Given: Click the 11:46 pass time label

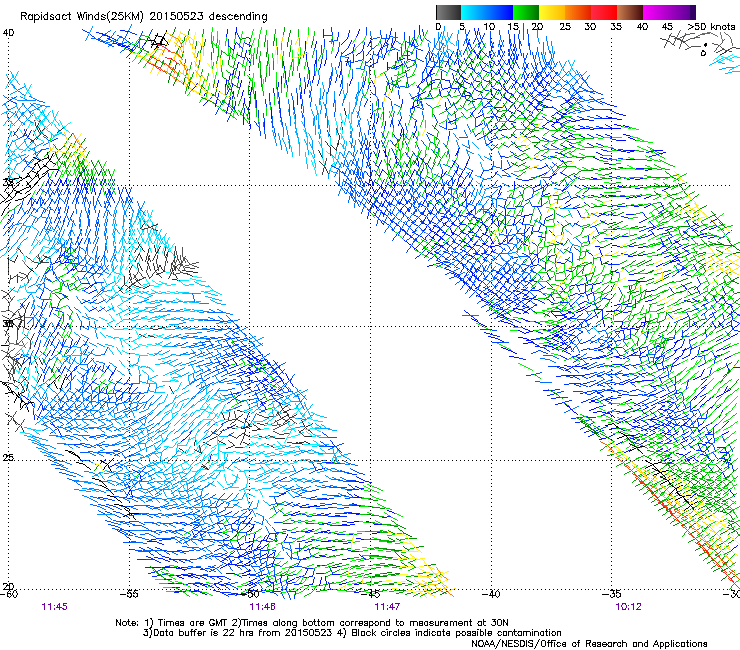Looking at the screenshot, I should click(x=262, y=607).
